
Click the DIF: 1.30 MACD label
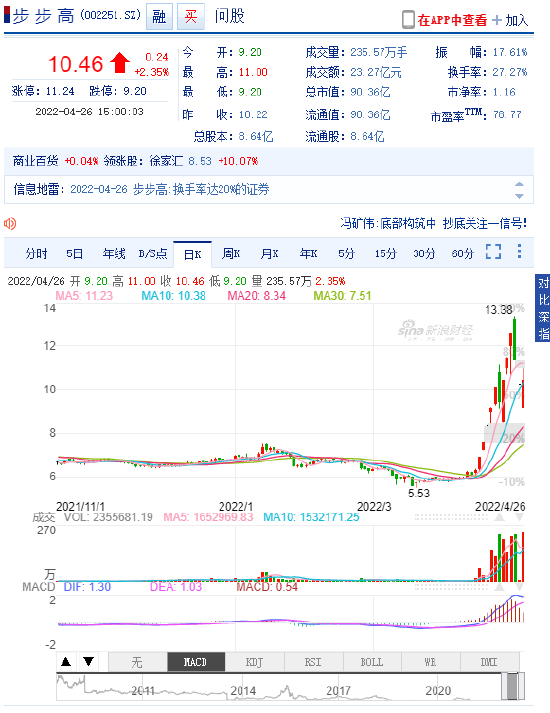coord(87,587)
